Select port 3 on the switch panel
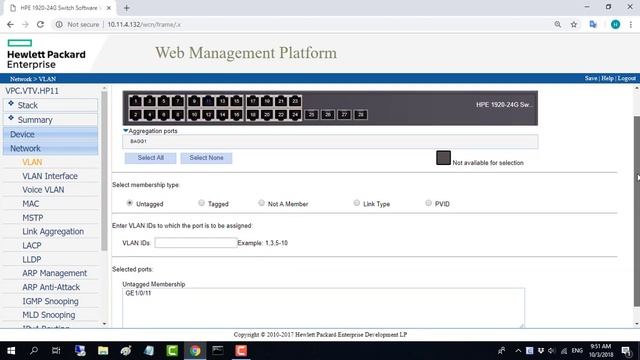Image resolution: width=640 pixels, height=360 pixels. [149, 101]
